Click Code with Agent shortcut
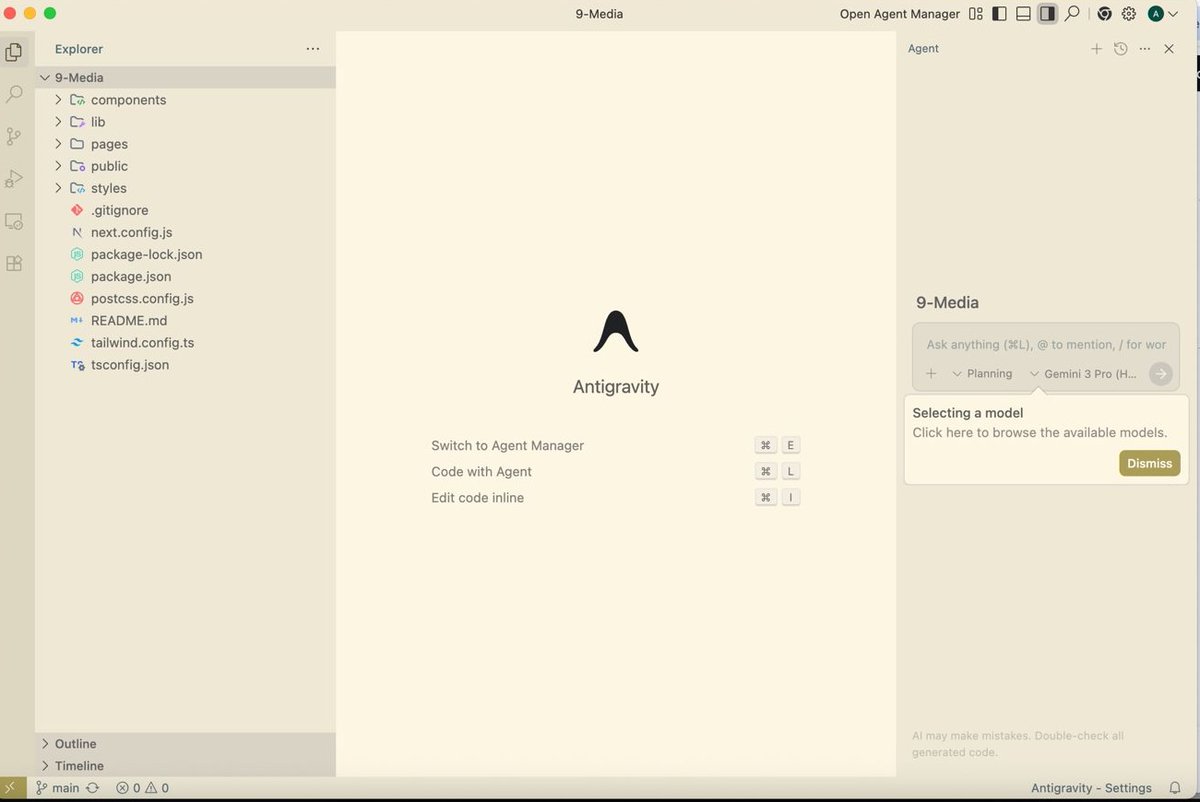This screenshot has width=1200, height=802. click(615, 472)
